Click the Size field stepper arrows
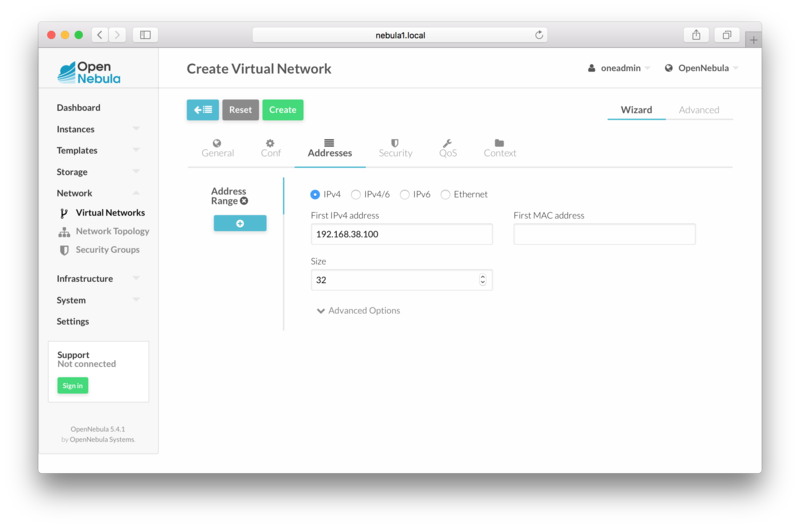 coord(483,280)
